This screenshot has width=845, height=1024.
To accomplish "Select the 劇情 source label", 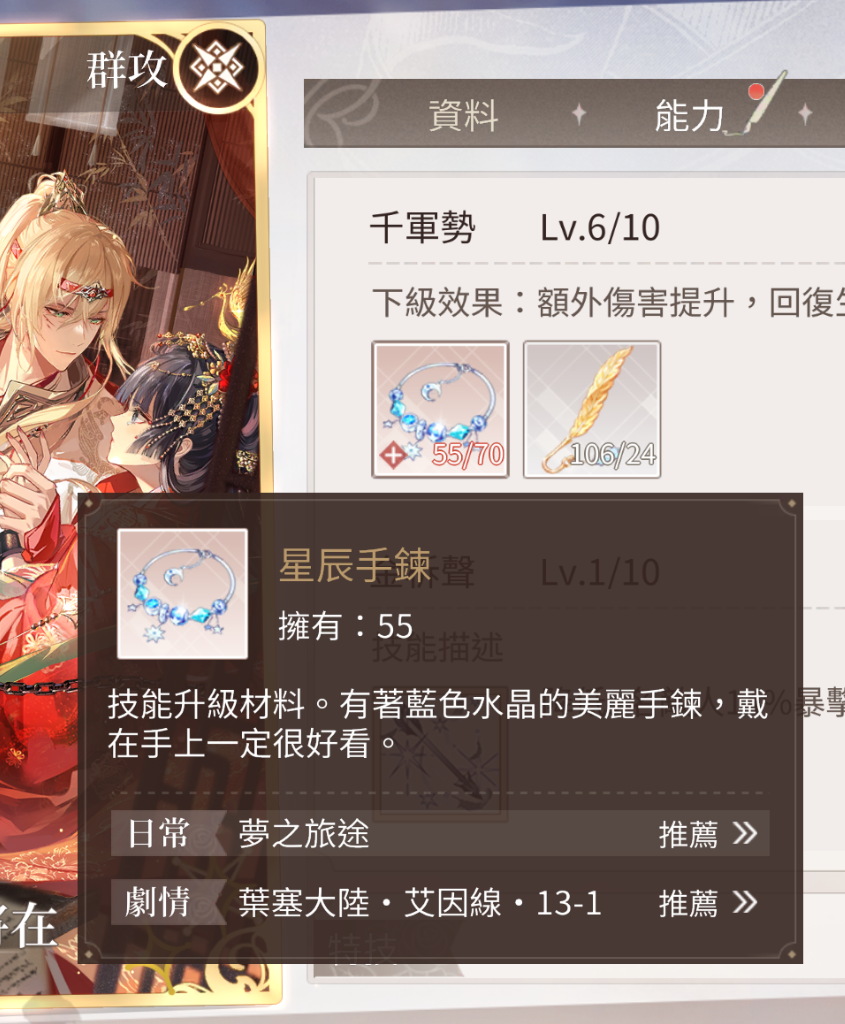I will [x=159, y=903].
